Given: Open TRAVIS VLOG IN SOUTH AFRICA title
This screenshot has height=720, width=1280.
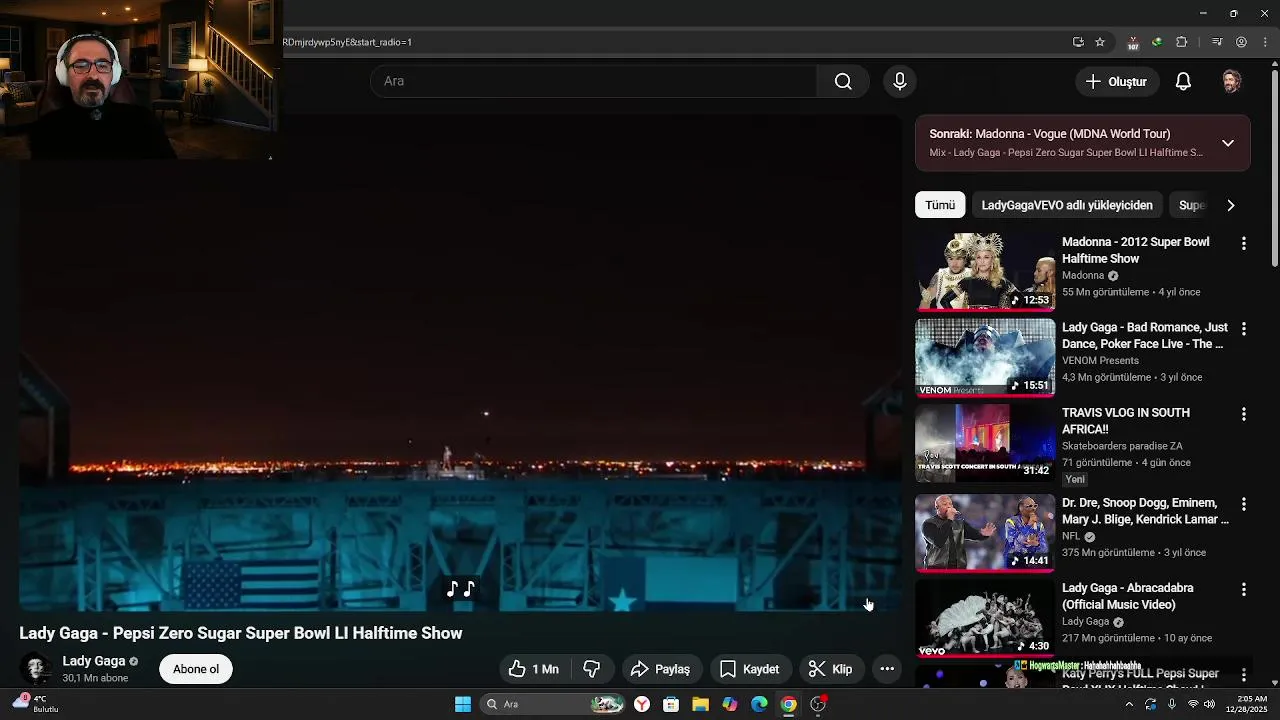Looking at the screenshot, I should click(x=1126, y=421).
